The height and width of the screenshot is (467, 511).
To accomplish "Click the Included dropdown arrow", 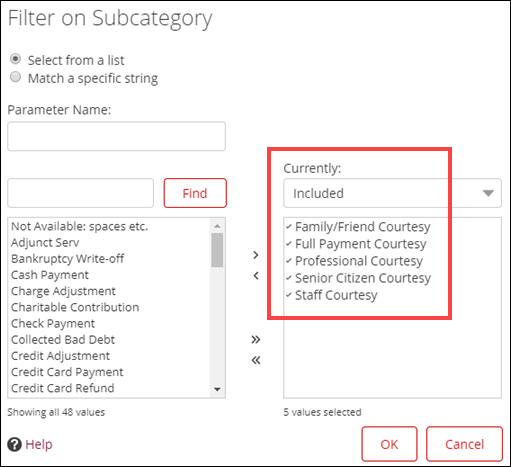I will [488, 193].
